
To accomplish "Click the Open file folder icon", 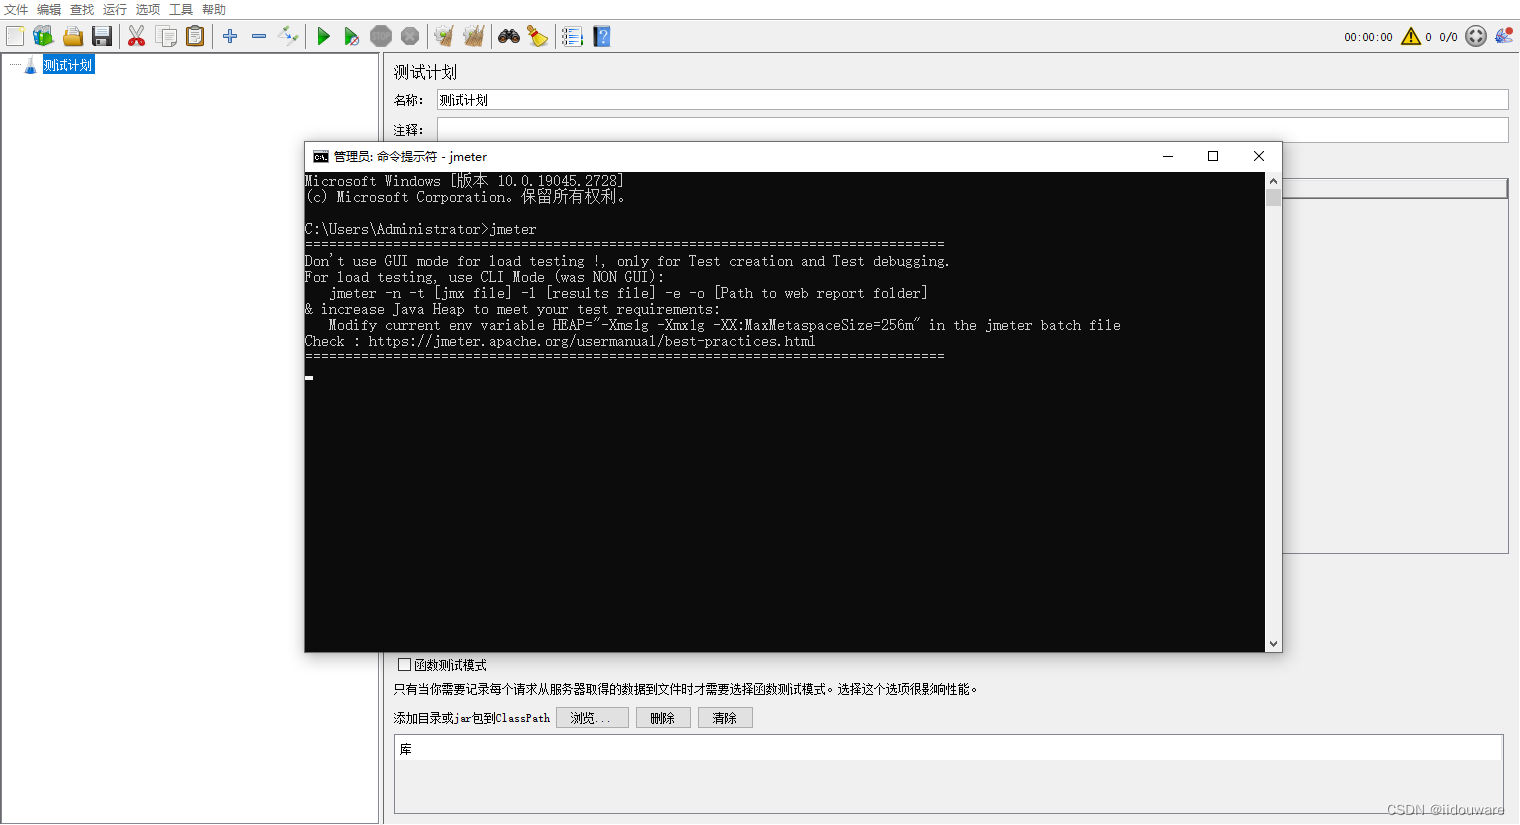I will (73, 36).
